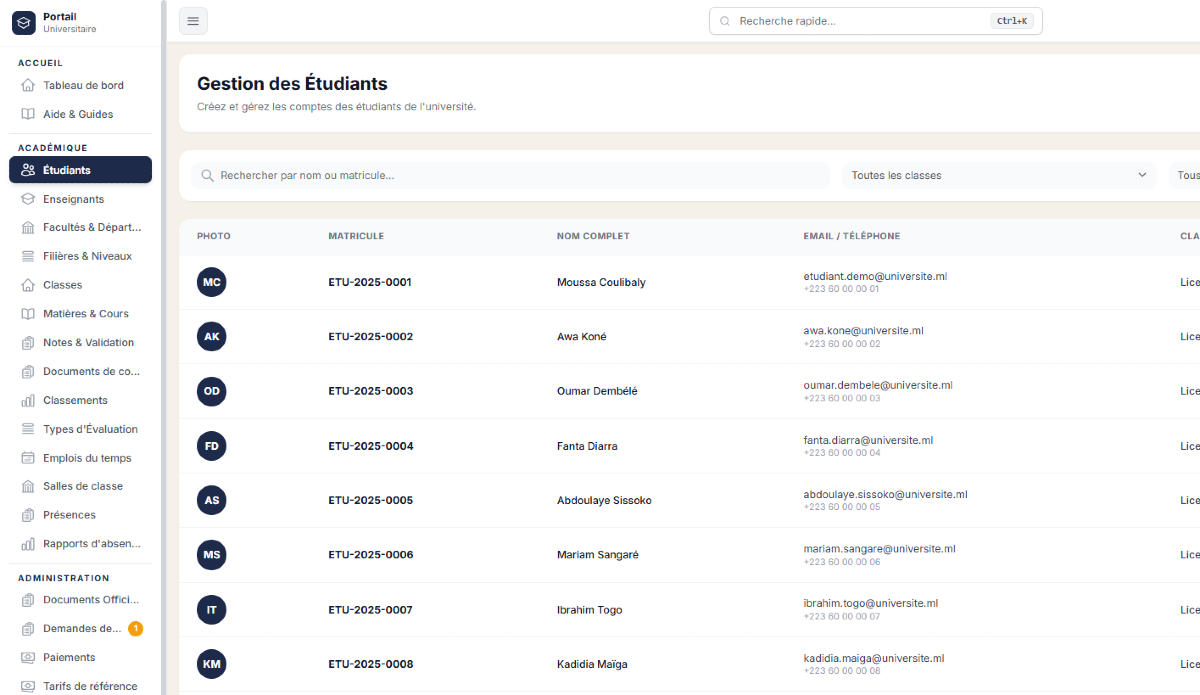The width and height of the screenshot is (1200, 695).
Task: Click the name Oumar Dembélé
Action: pos(597,391)
